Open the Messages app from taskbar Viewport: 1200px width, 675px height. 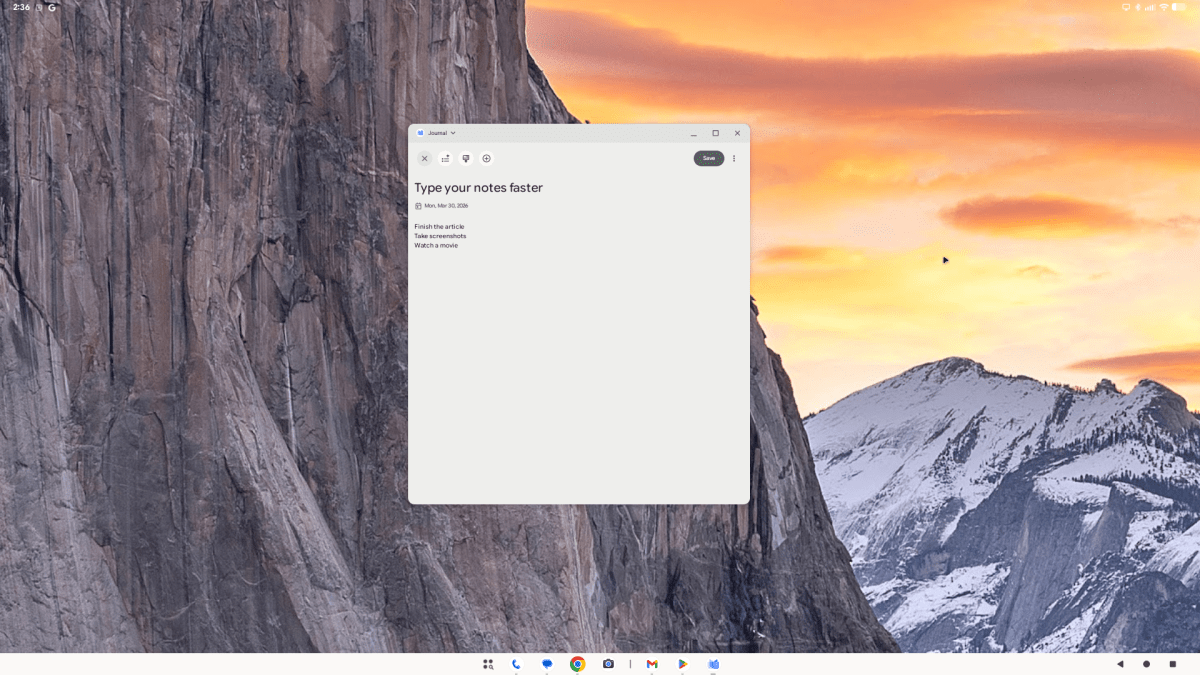tap(547, 664)
